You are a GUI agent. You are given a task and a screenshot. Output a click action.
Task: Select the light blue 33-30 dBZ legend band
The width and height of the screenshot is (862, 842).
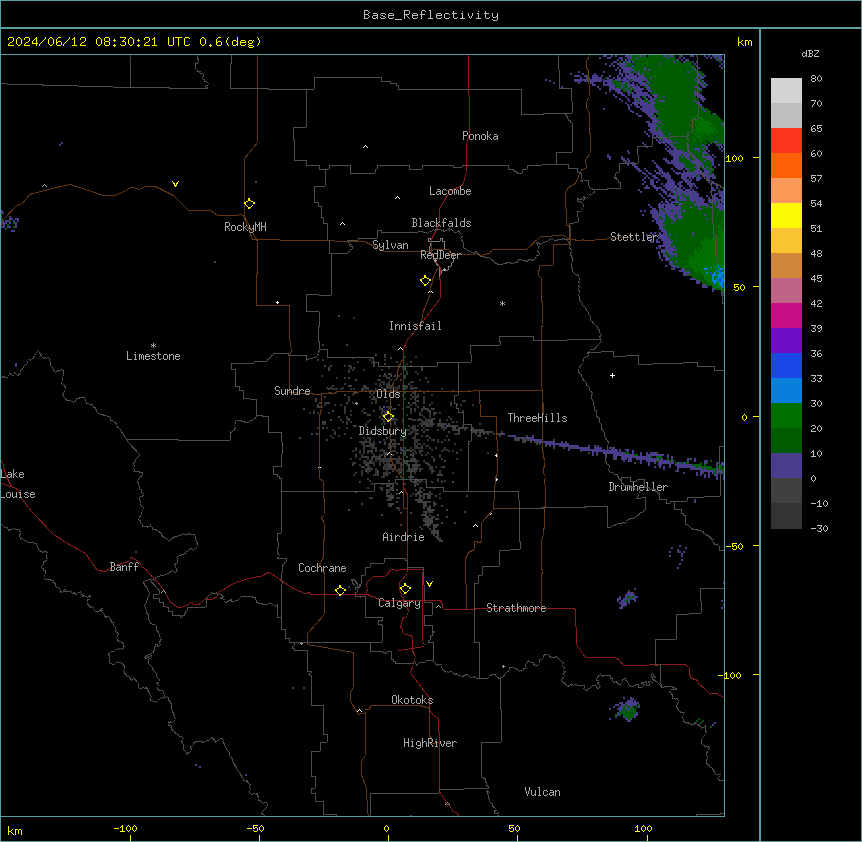point(786,391)
